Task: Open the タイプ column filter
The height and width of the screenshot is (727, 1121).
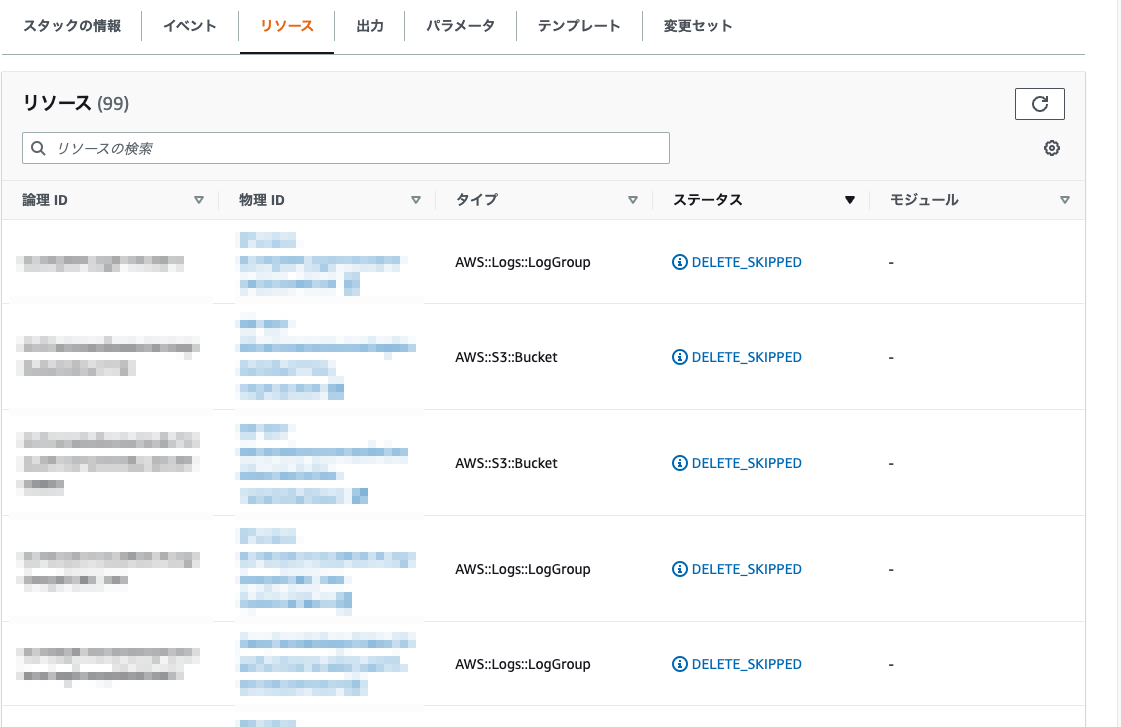Action: click(632, 199)
